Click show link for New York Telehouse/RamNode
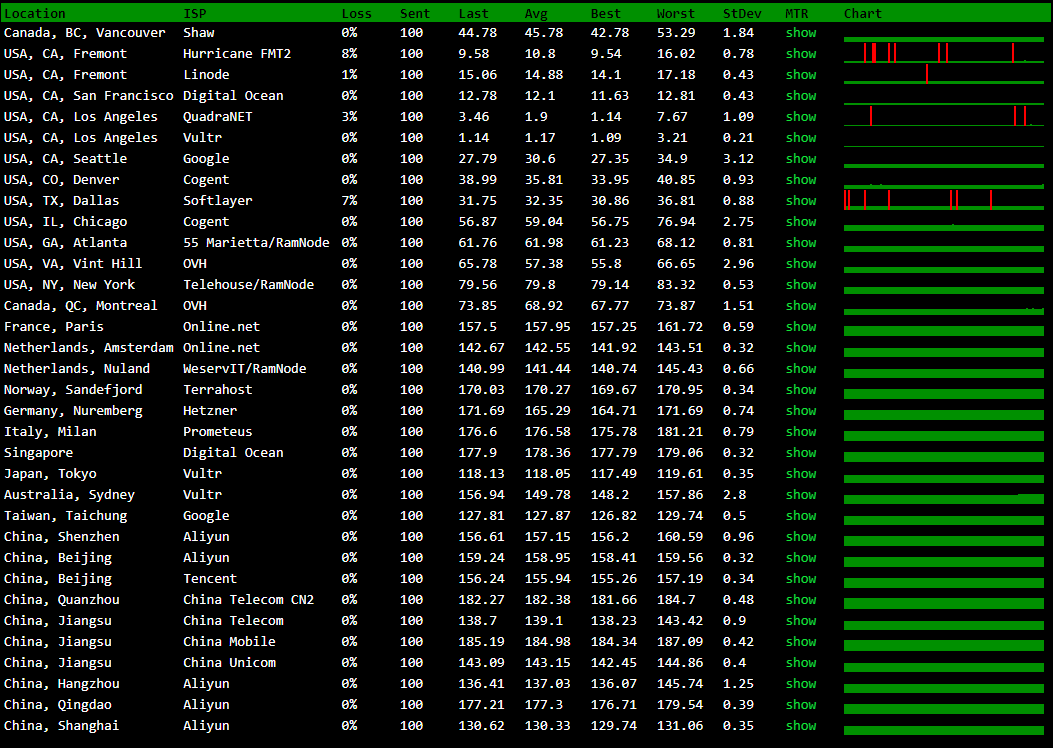The image size is (1053, 748). tap(800, 285)
